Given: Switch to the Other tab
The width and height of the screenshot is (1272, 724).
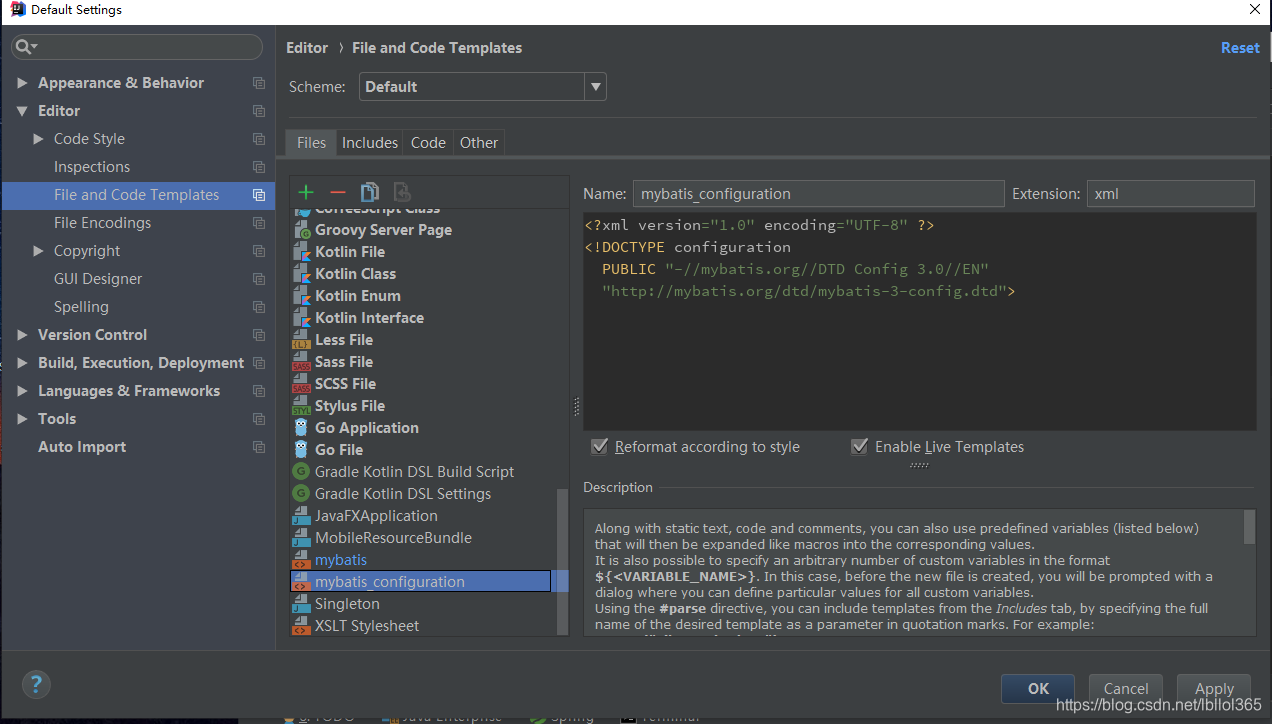Looking at the screenshot, I should [479, 143].
